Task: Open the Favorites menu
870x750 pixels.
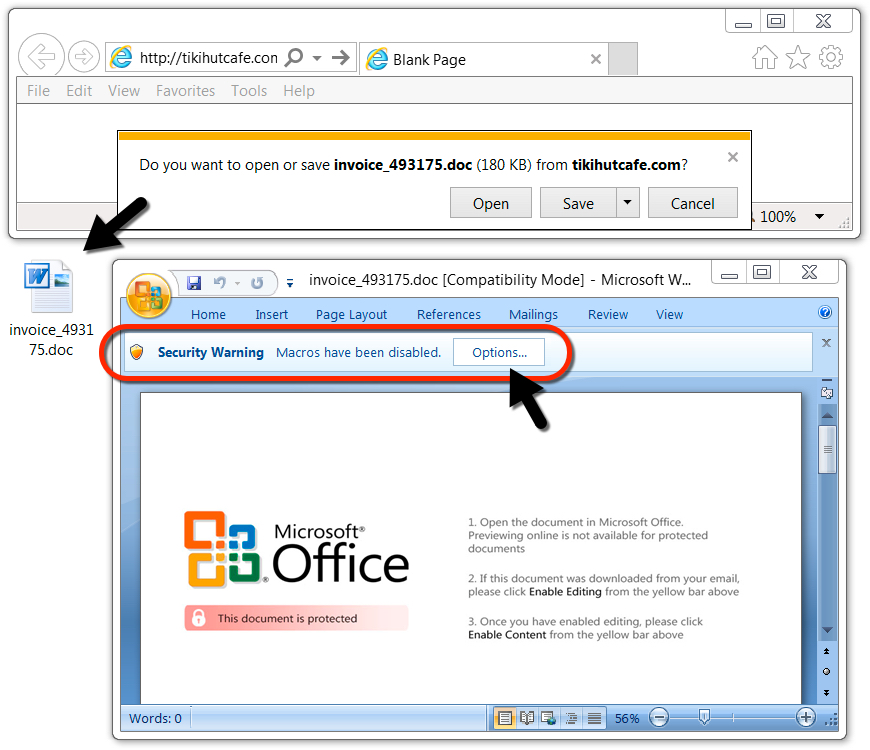Action: pyautogui.click(x=185, y=90)
